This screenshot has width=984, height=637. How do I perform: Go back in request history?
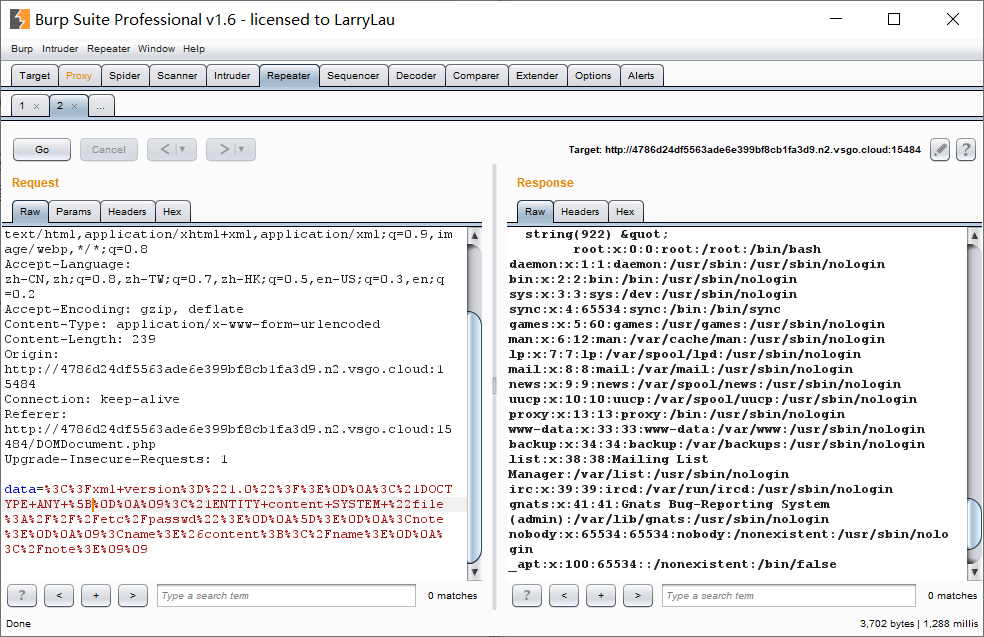164,149
